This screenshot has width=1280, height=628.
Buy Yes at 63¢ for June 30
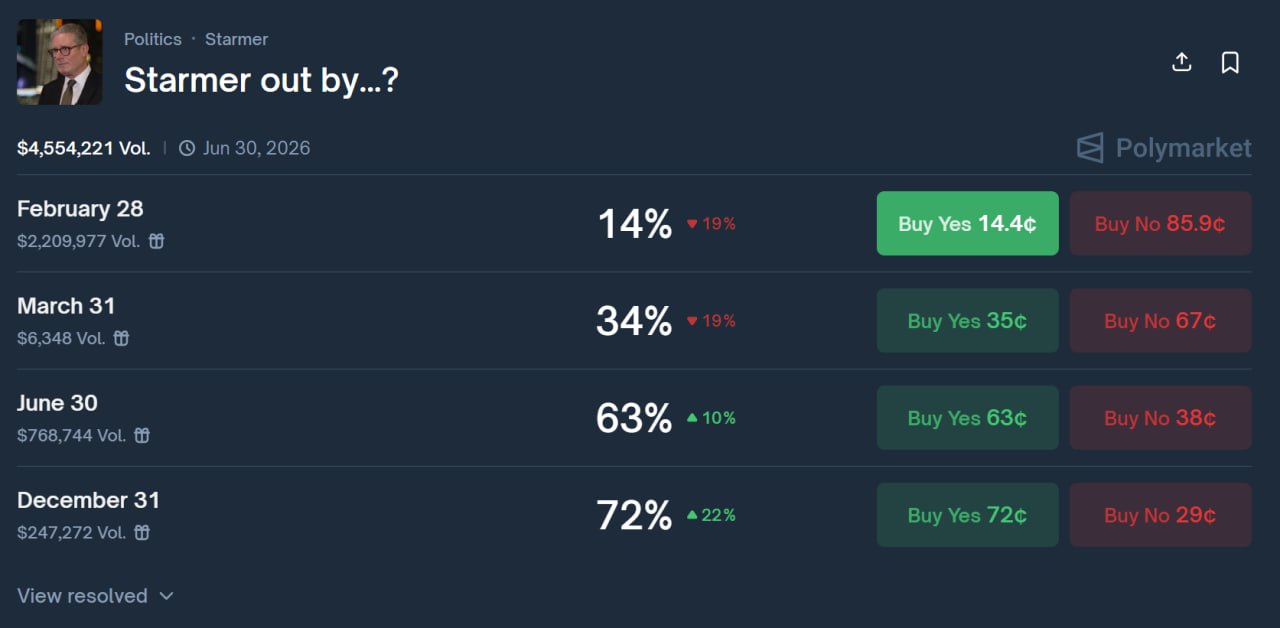click(x=967, y=417)
